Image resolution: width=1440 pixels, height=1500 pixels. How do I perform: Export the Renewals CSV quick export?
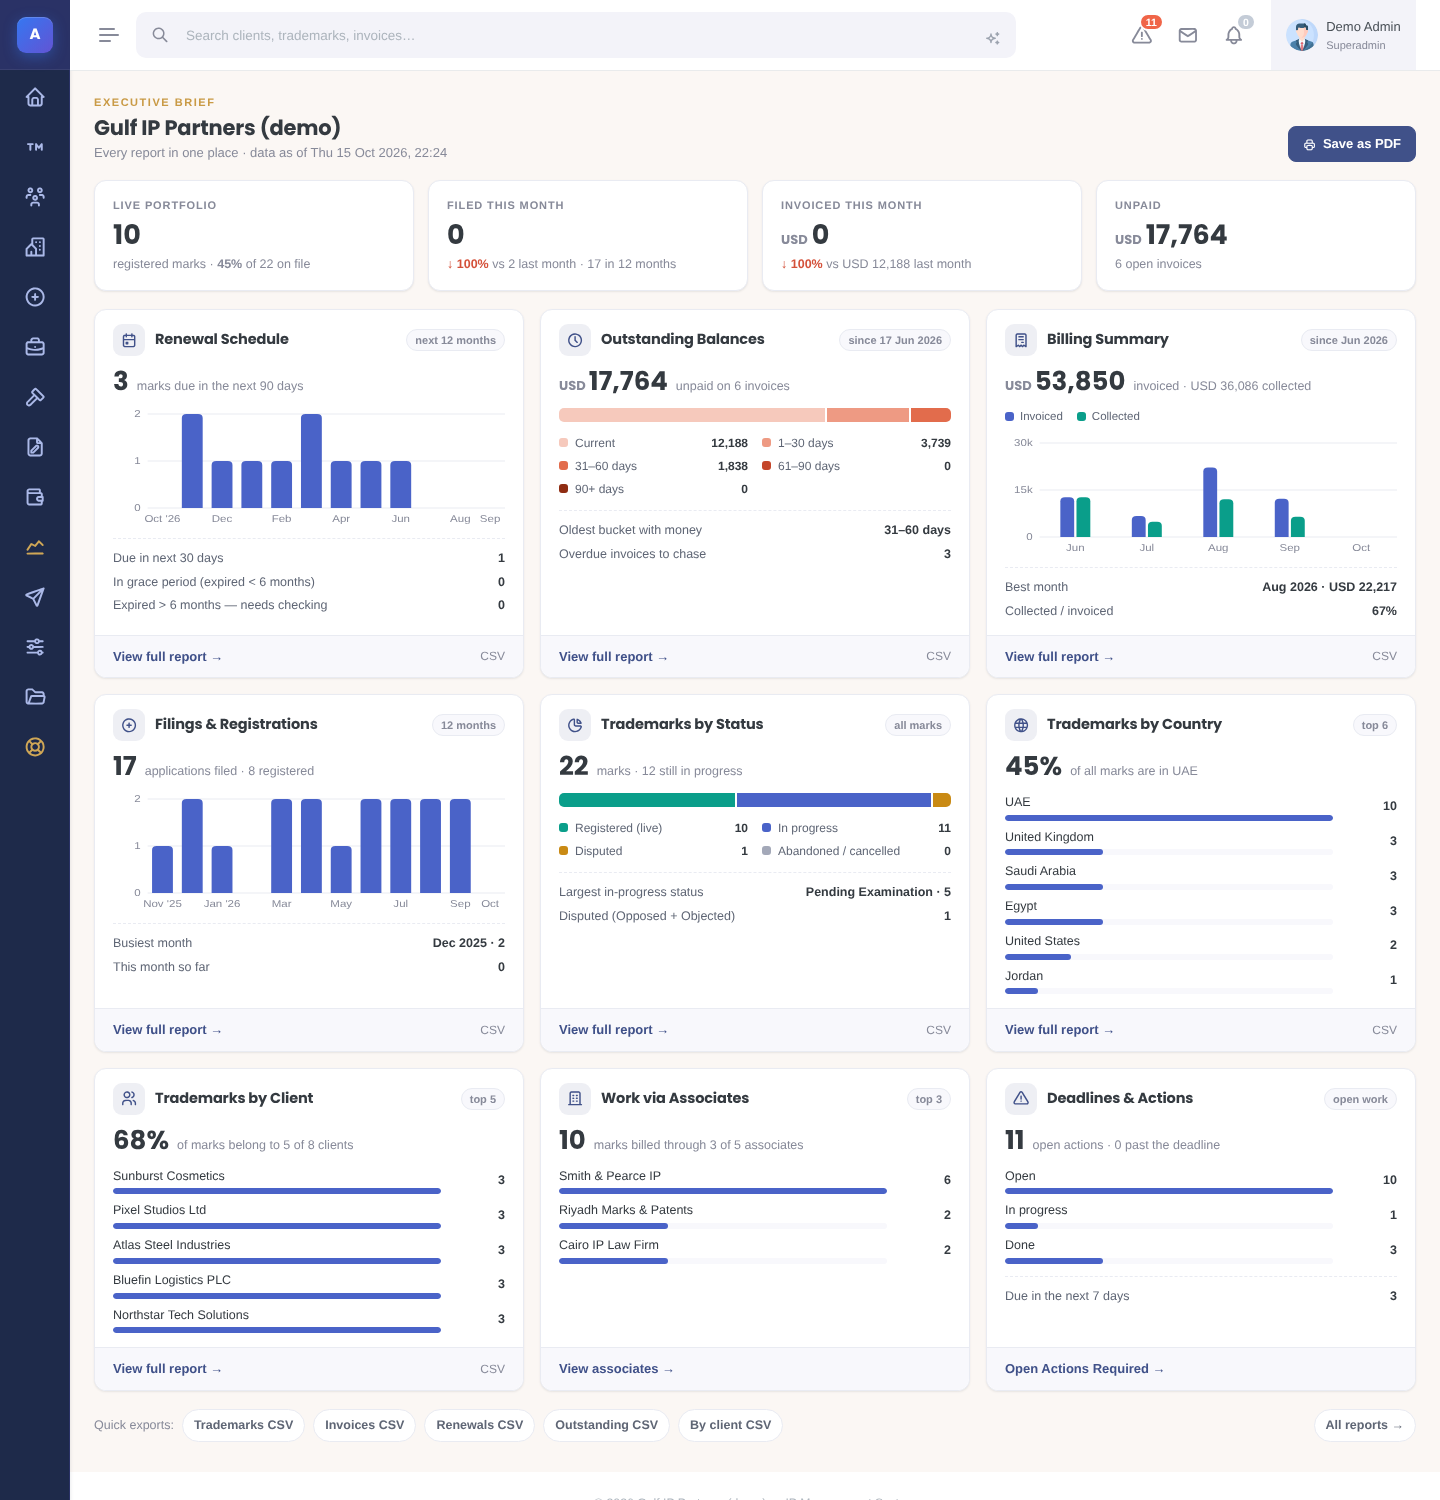coord(480,1425)
